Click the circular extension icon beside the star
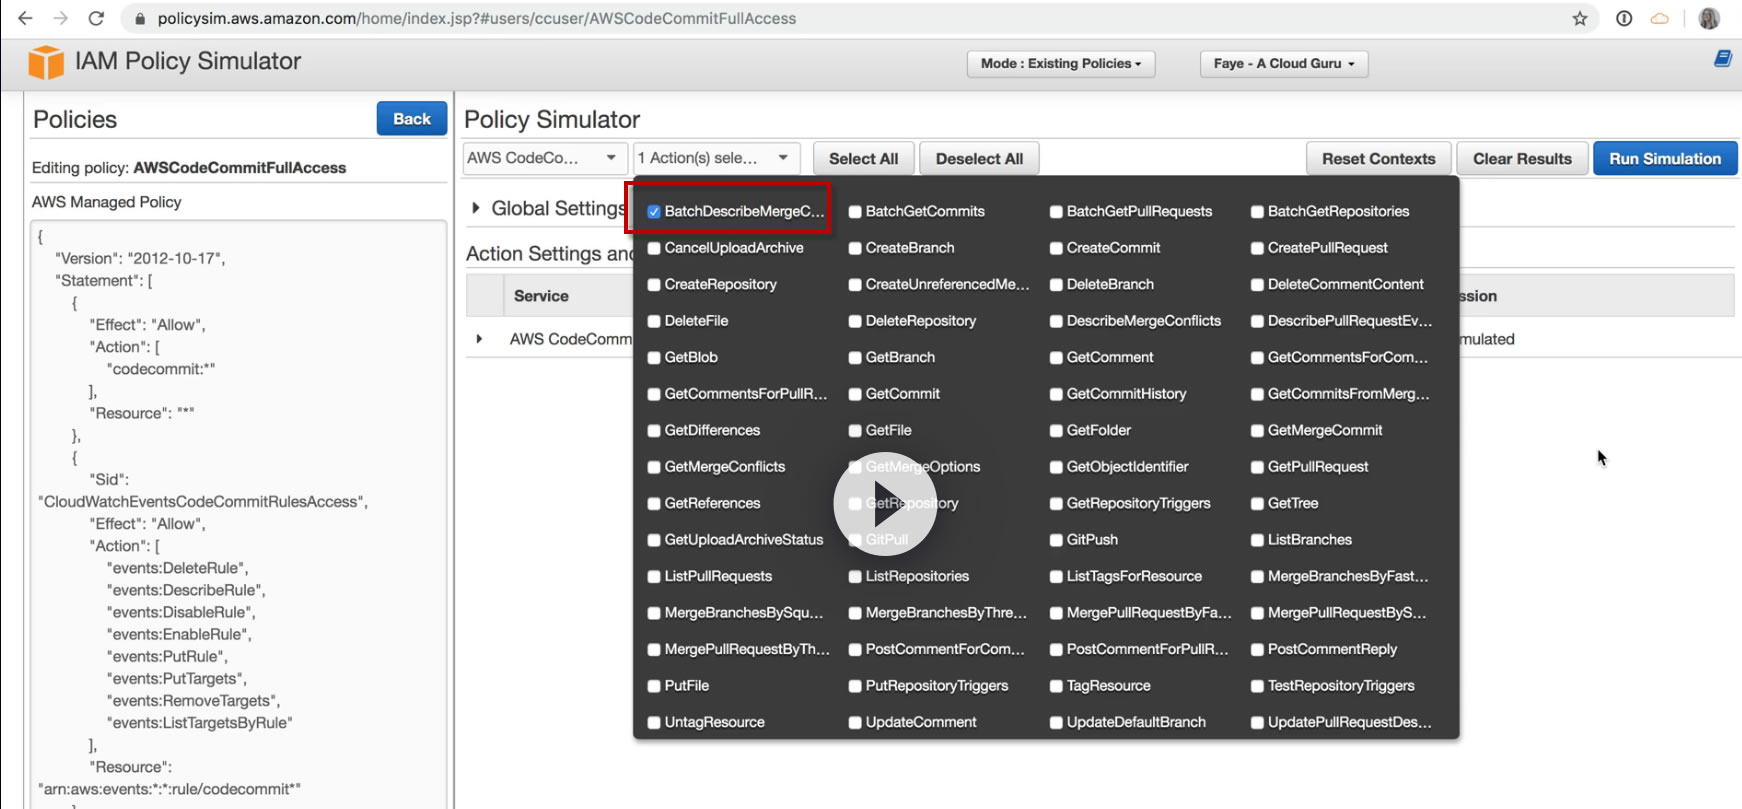Image resolution: width=1742 pixels, height=809 pixels. pos(1624,18)
